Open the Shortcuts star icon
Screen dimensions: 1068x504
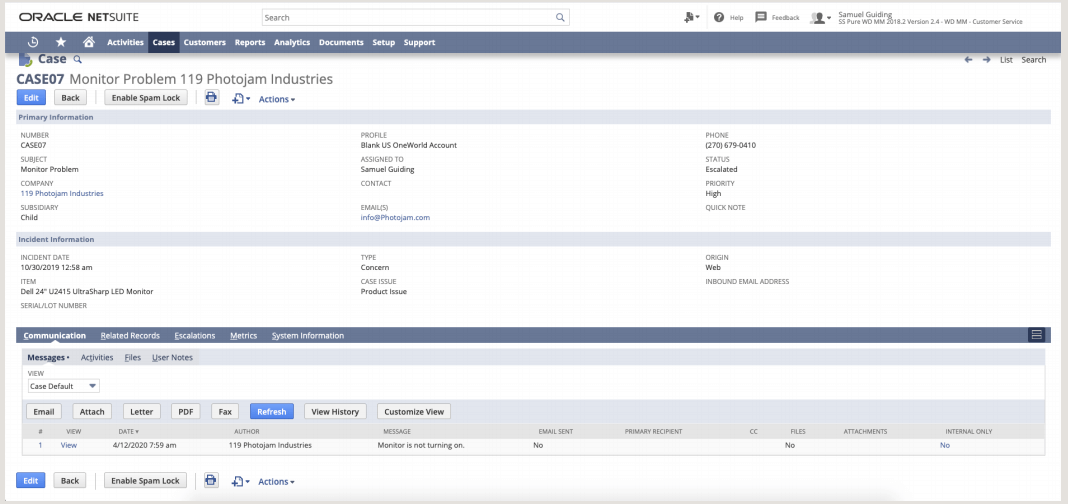61,42
